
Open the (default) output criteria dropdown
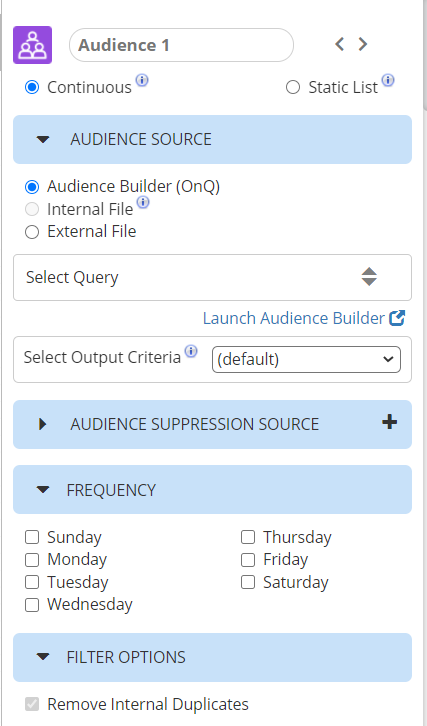click(306, 359)
